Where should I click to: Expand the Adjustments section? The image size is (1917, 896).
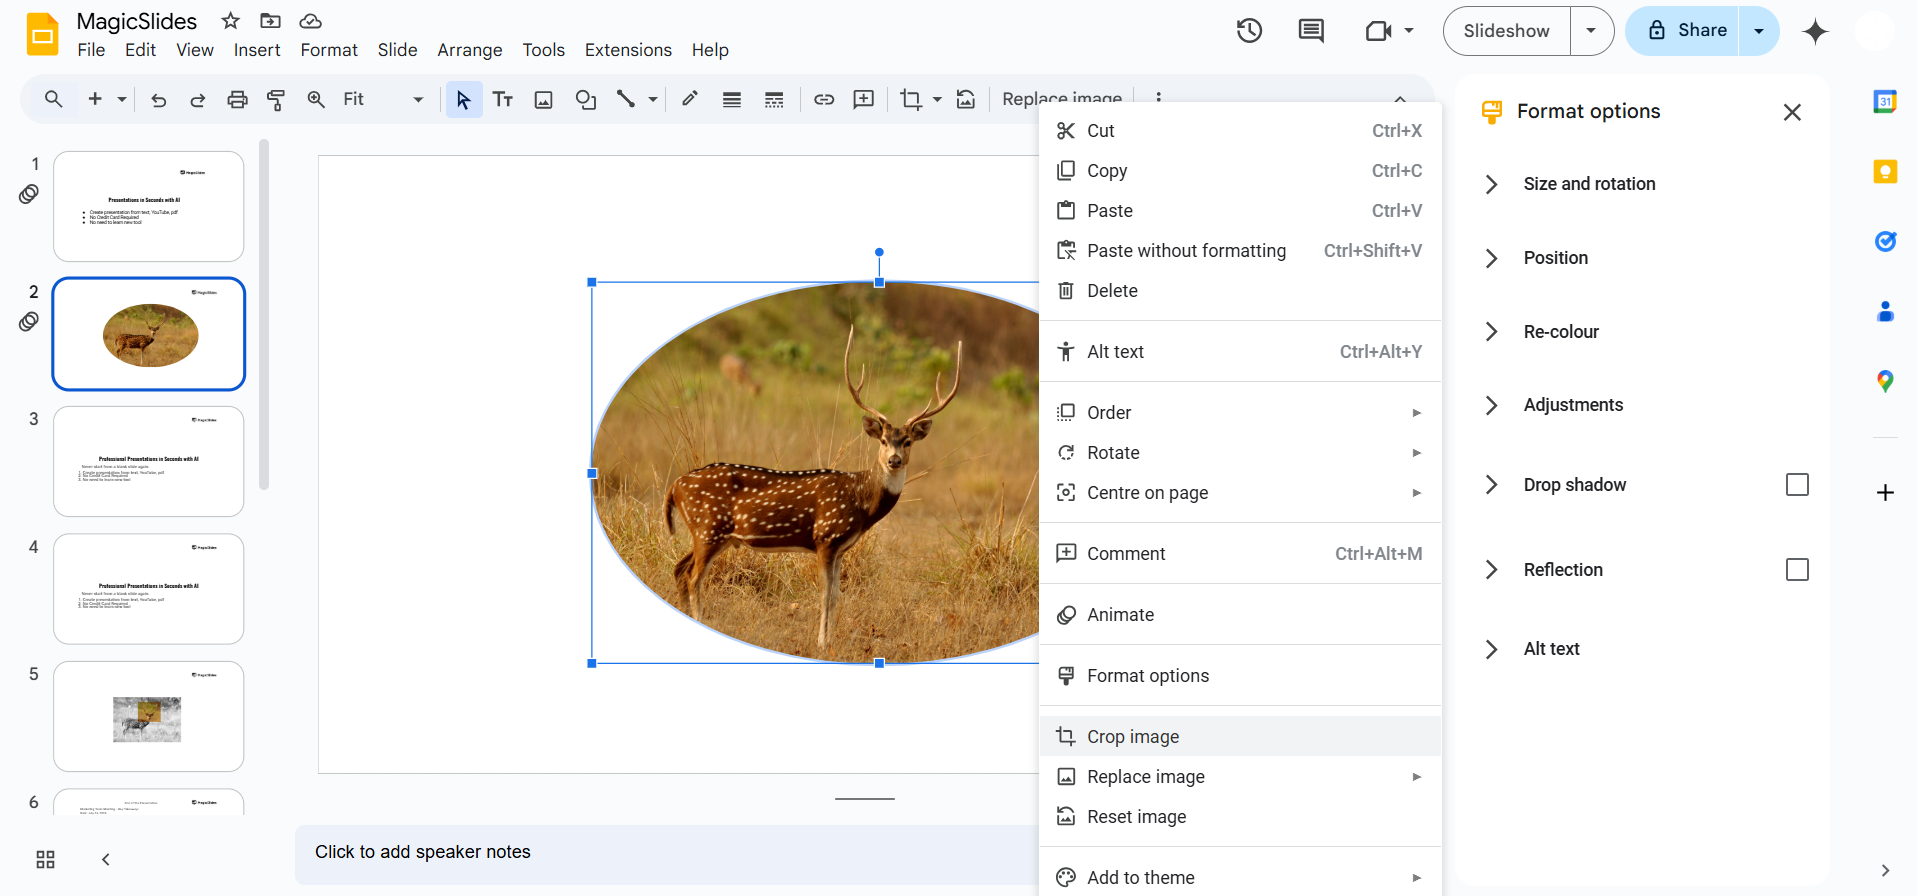click(x=1573, y=405)
